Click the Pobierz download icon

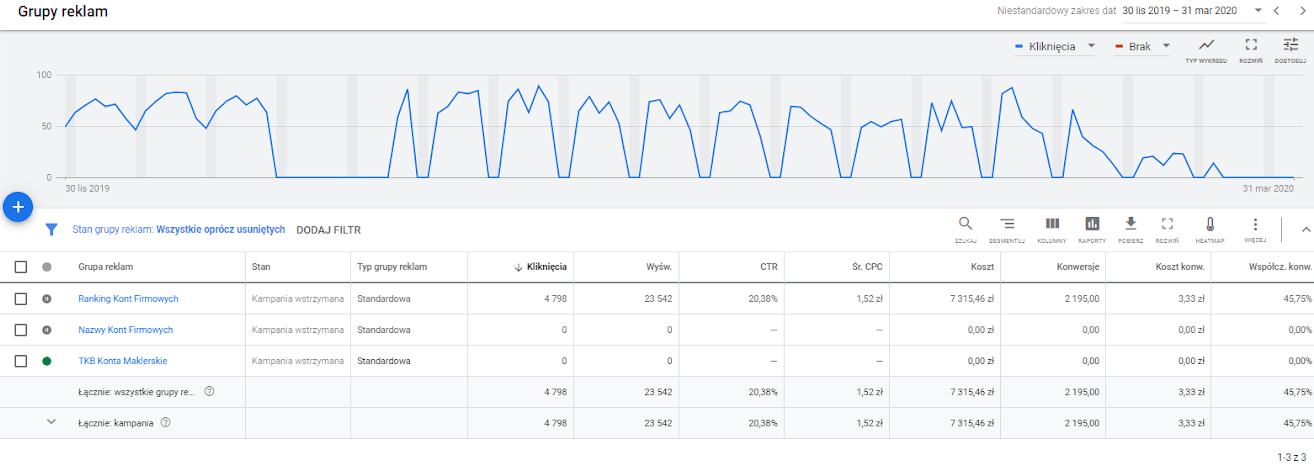click(1131, 225)
